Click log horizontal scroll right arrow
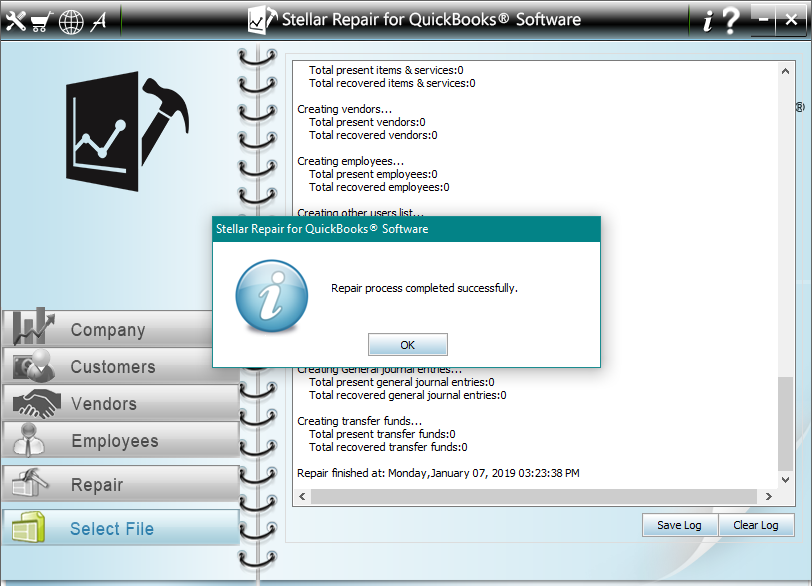Image resolution: width=812 pixels, height=586 pixels. tap(769, 496)
